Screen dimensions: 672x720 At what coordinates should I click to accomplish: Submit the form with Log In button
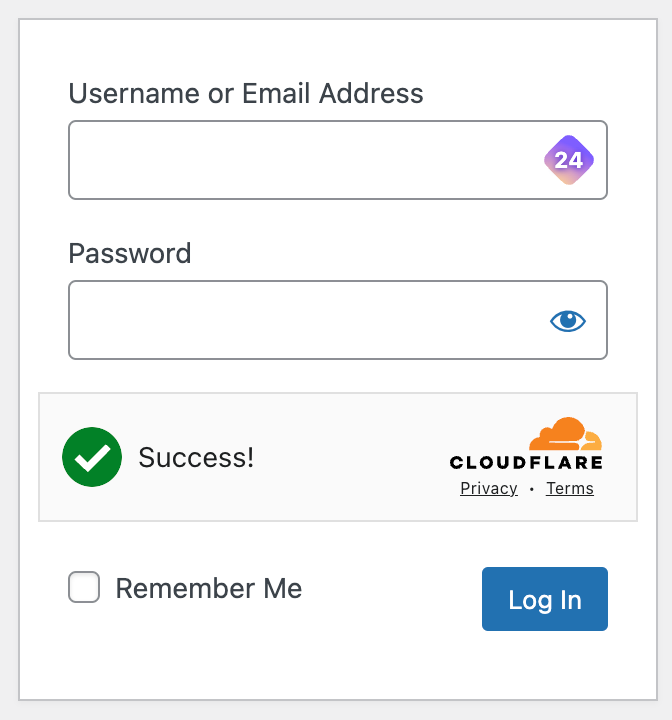pyautogui.click(x=545, y=599)
